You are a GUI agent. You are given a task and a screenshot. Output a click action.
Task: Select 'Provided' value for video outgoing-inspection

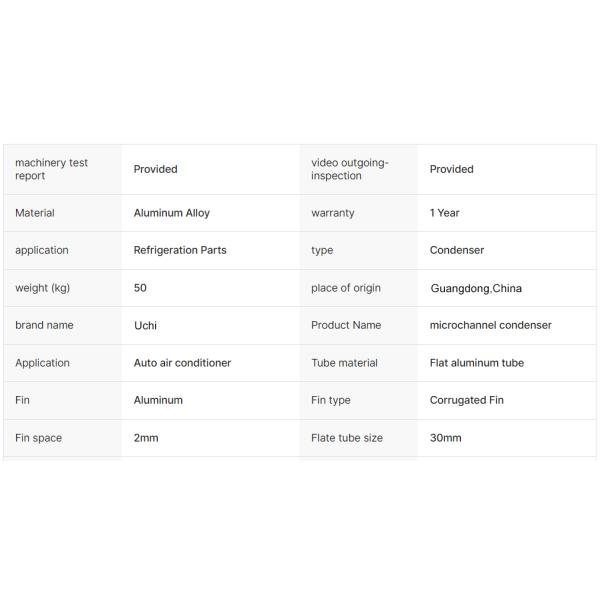pyautogui.click(x=451, y=169)
